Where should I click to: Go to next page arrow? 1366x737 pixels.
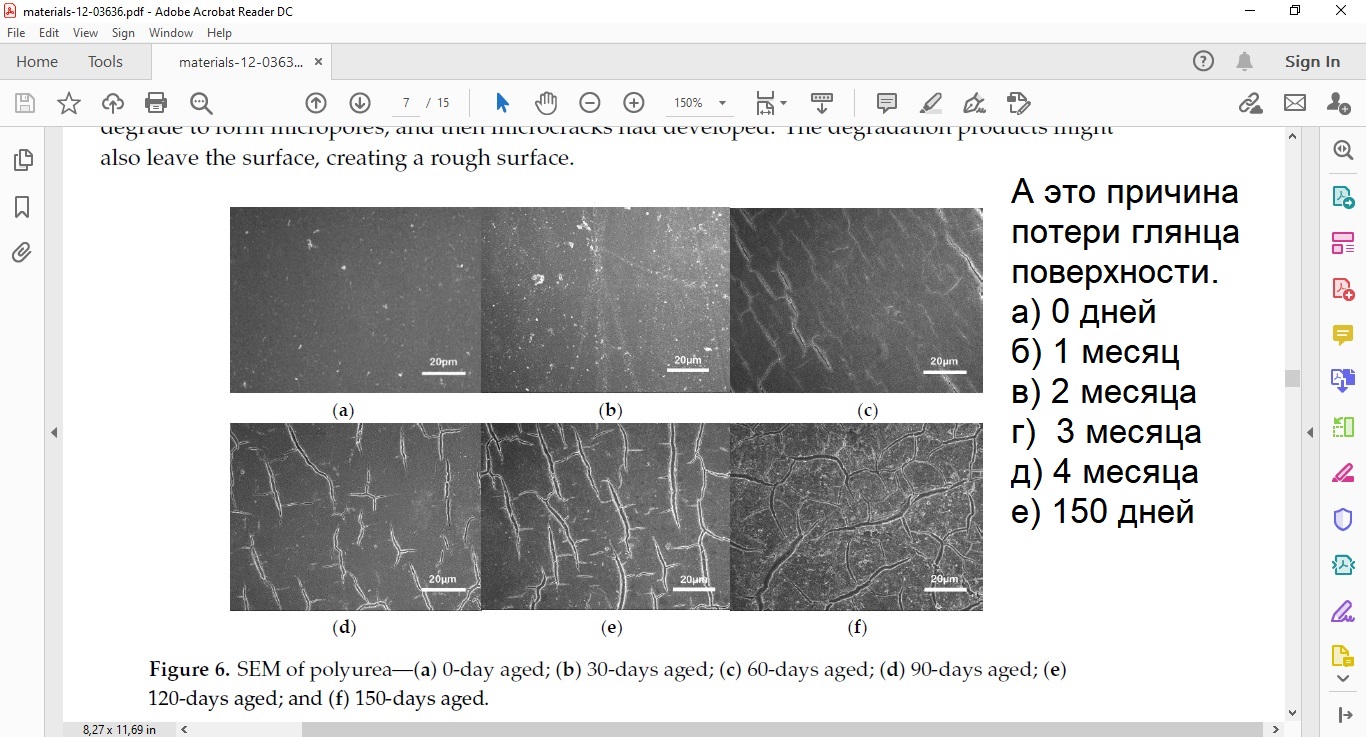(360, 103)
